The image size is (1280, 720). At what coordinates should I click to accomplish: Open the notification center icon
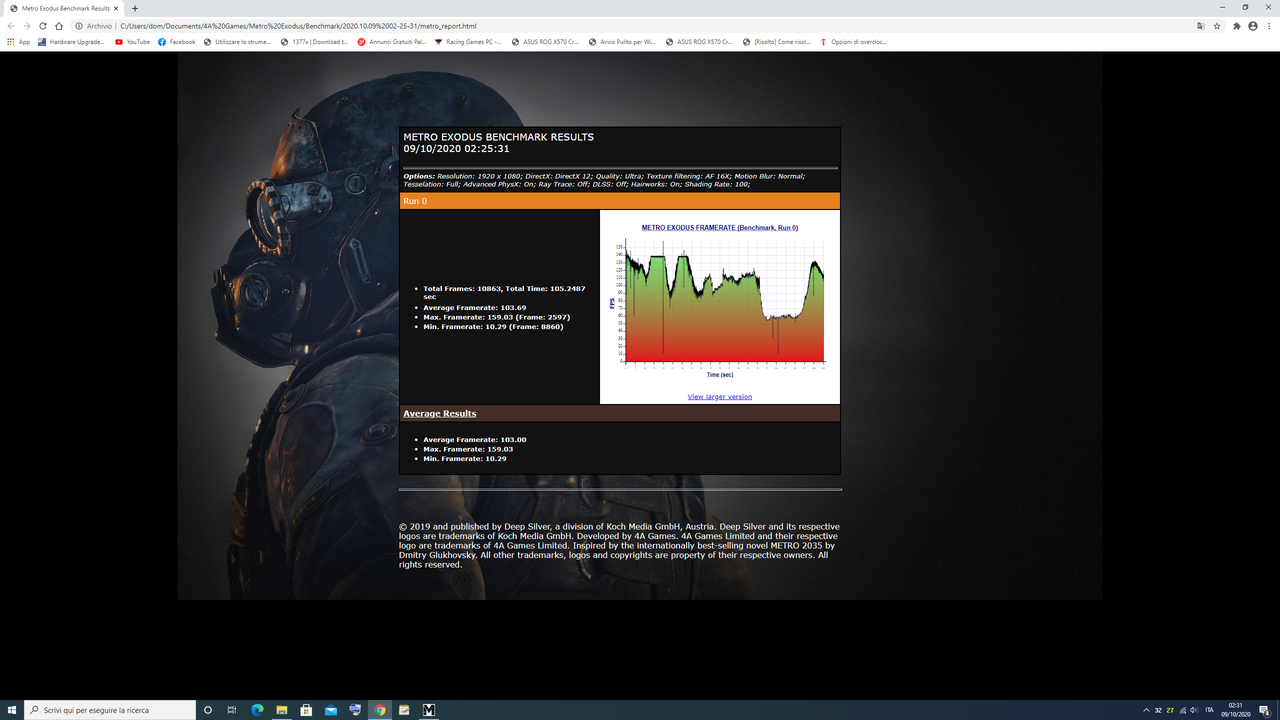(x=1265, y=710)
